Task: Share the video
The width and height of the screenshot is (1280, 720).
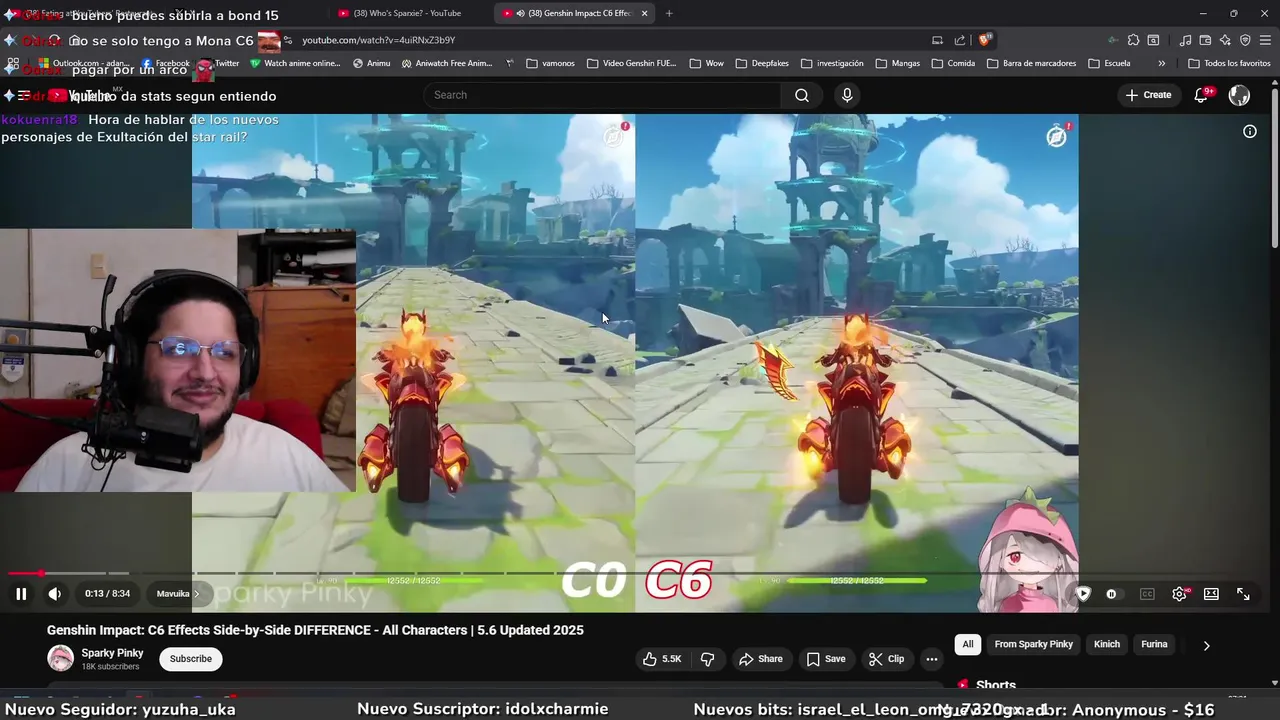Action: click(760, 659)
